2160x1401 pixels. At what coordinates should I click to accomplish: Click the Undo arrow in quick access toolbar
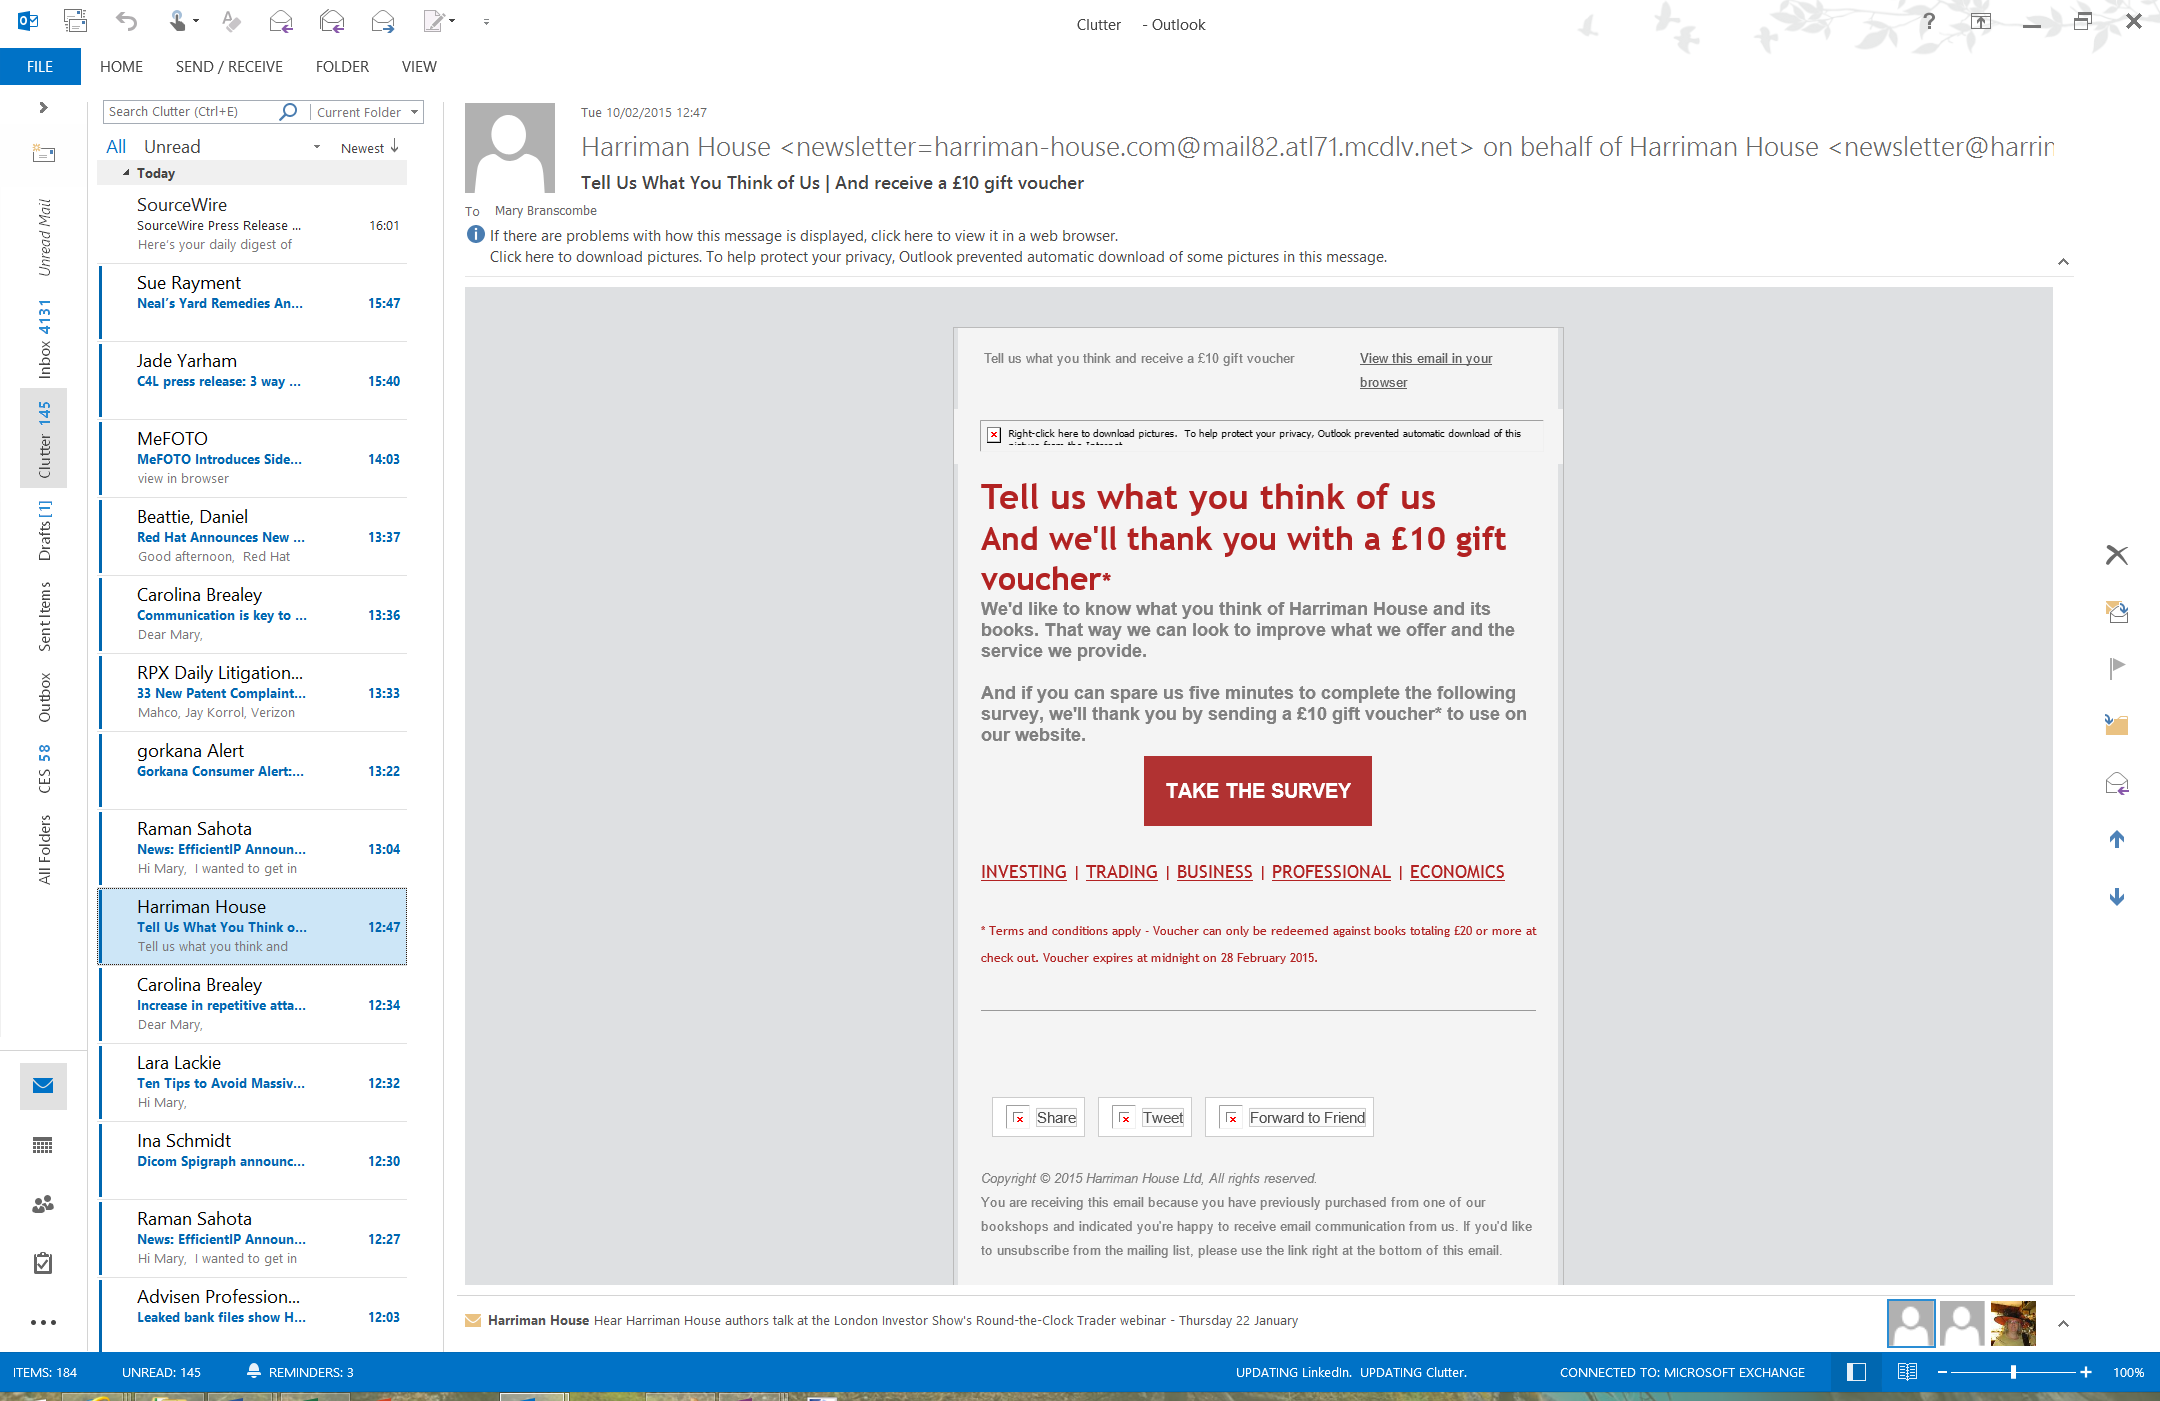pyautogui.click(x=126, y=21)
